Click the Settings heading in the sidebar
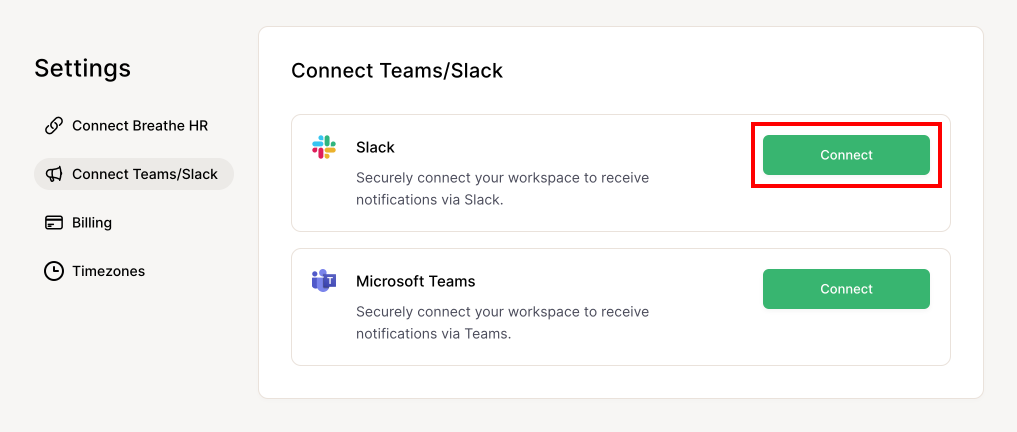 pyautogui.click(x=82, y=68)
